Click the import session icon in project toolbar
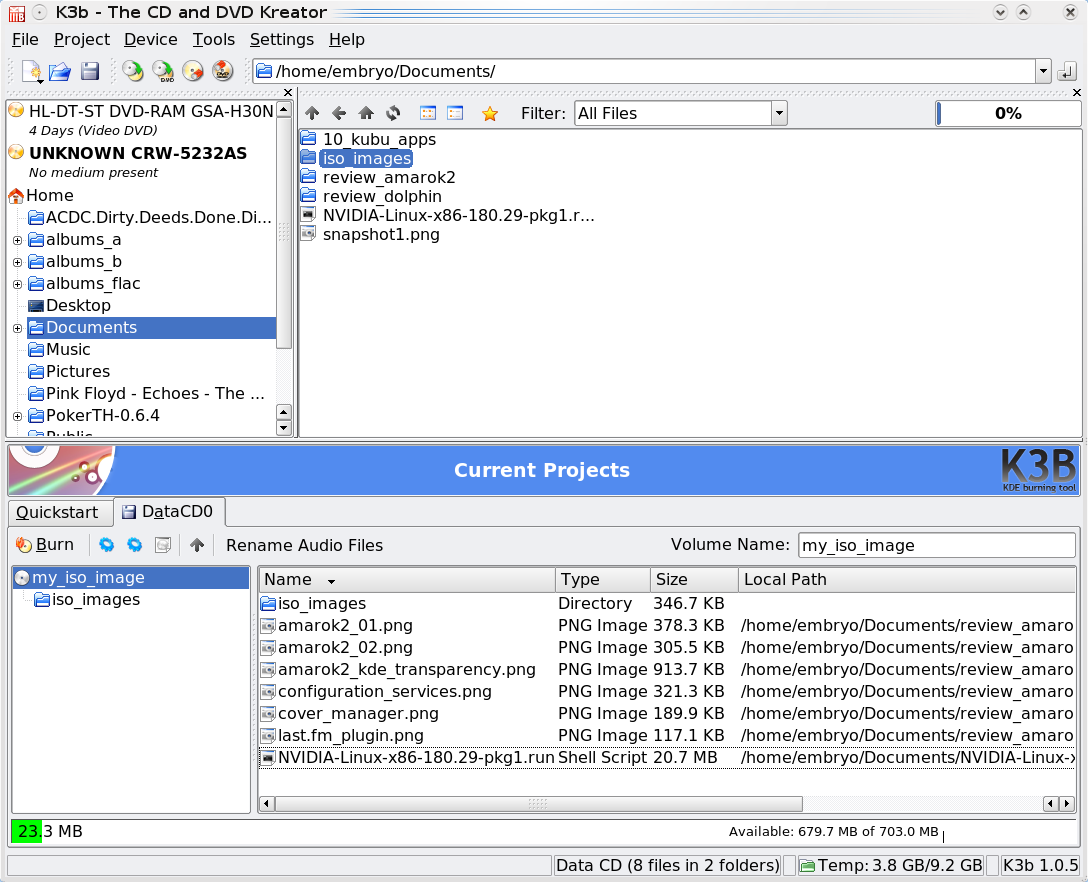Viewport: 1088px width, 882px height. point(163,545)
